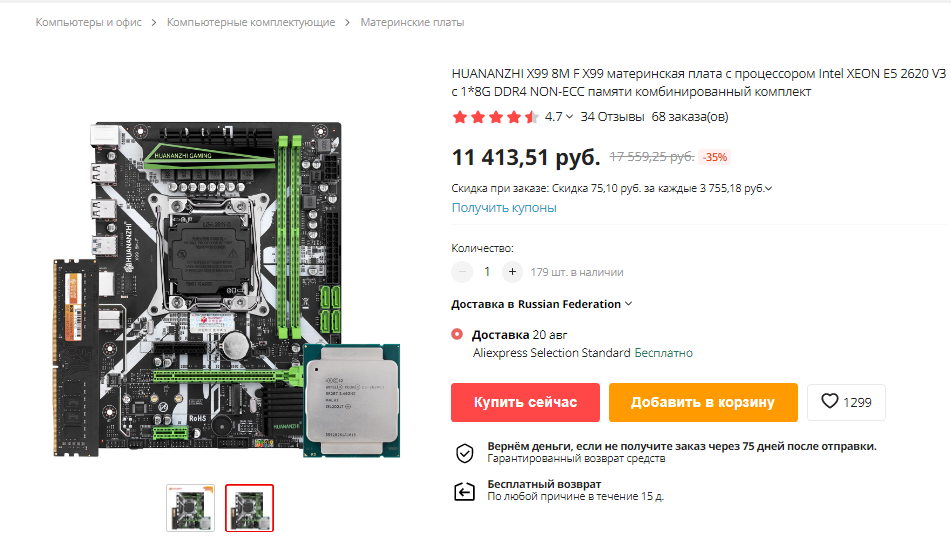Click the main motherboard product image
This screenshot has height=542, width=951.
pyautogui.click(x=226, y=289)
